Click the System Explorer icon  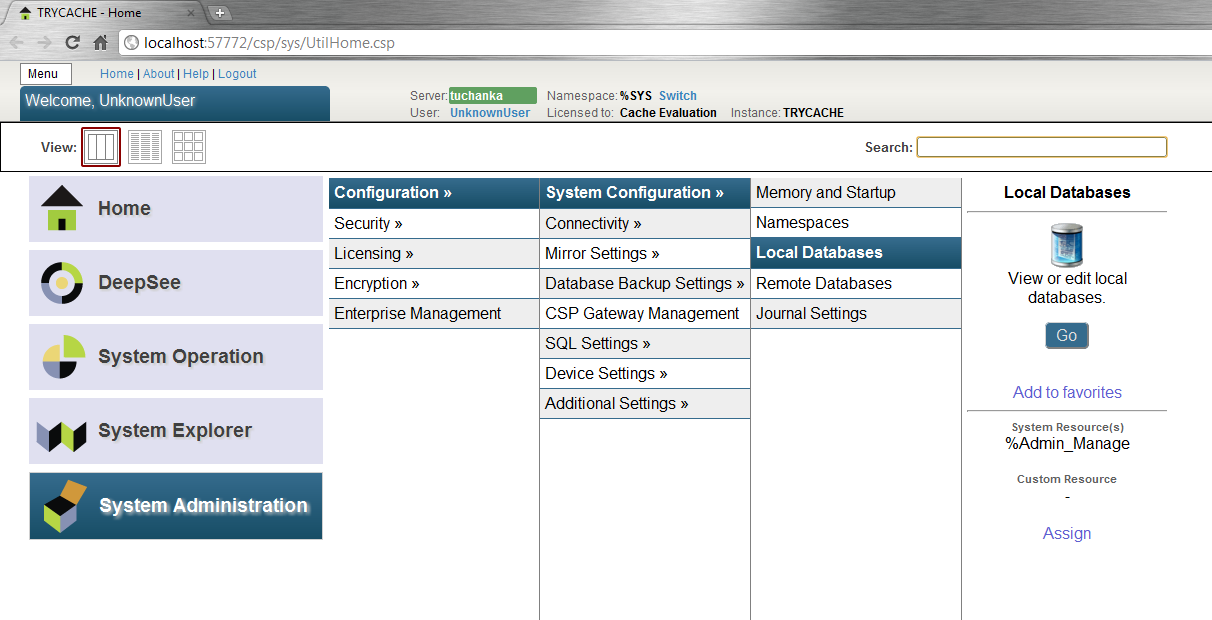click(x=61, y=433)
